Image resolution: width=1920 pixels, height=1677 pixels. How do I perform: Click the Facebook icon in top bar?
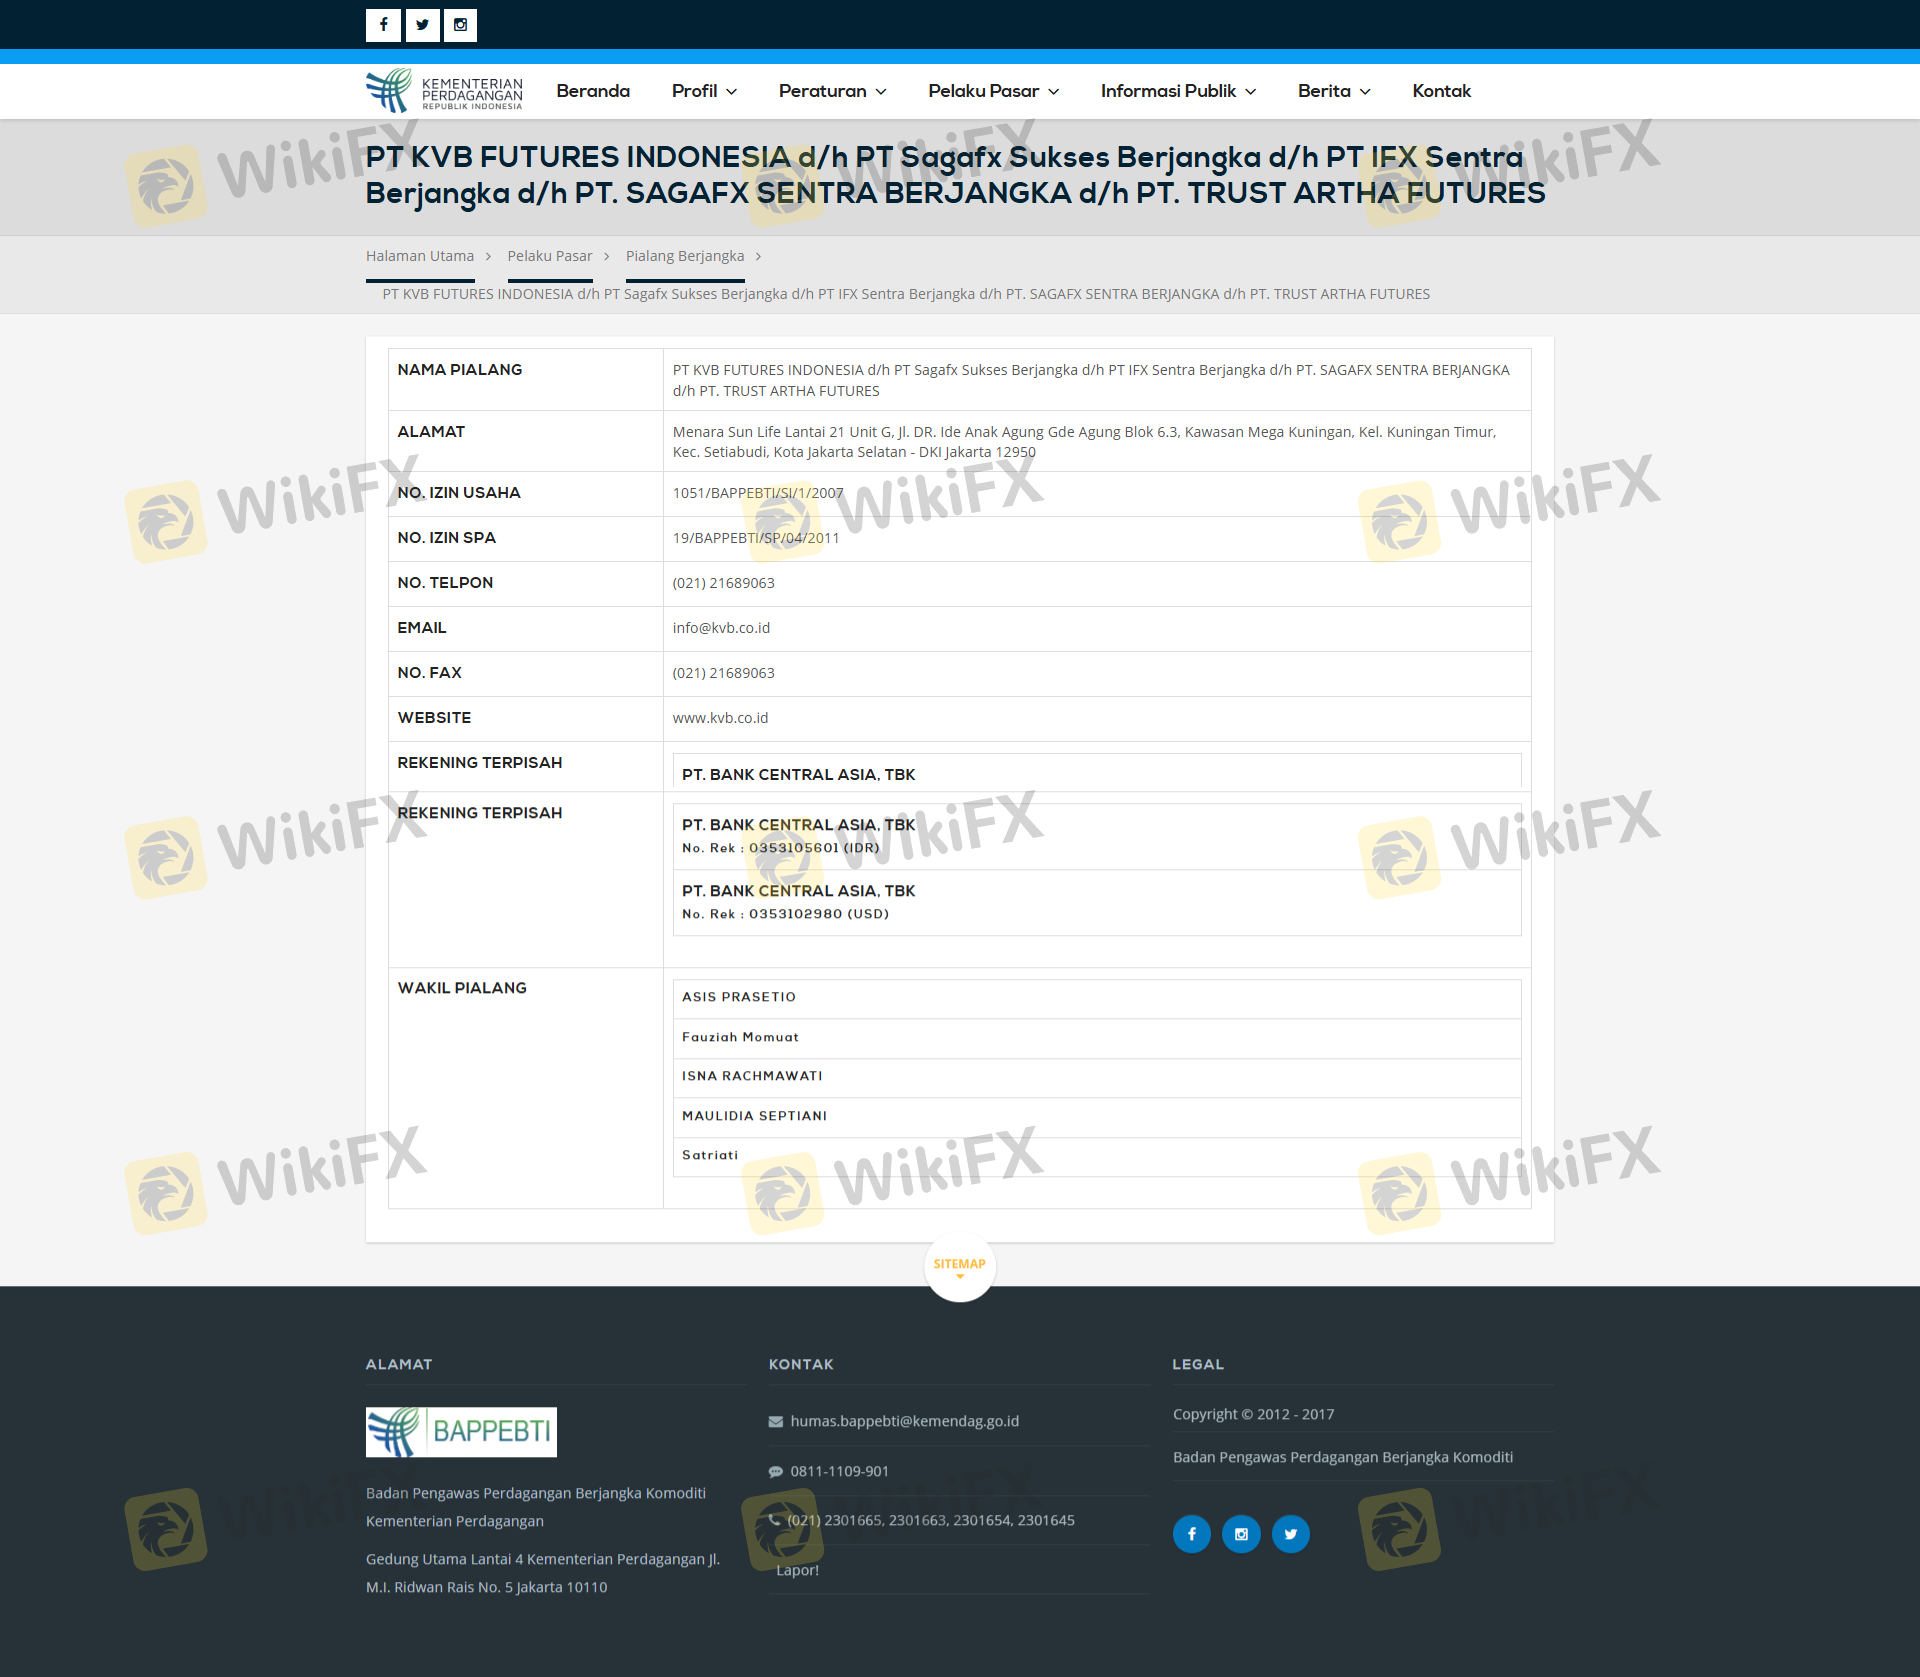pos(383,25)
